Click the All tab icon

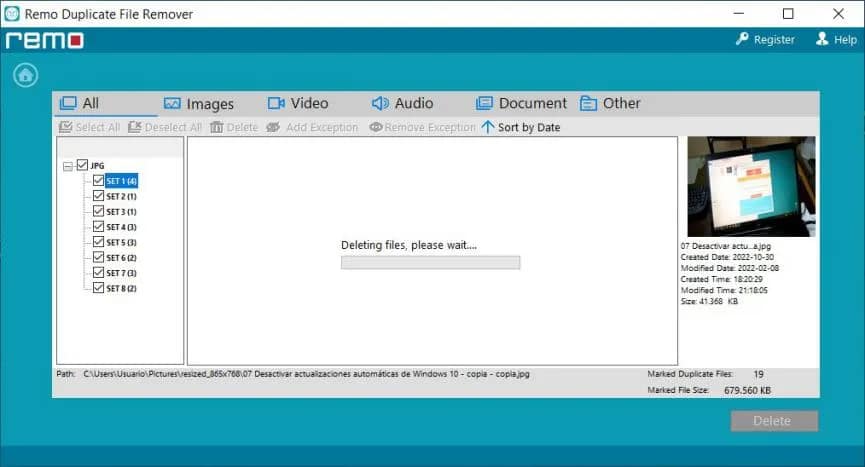(68, 103)
